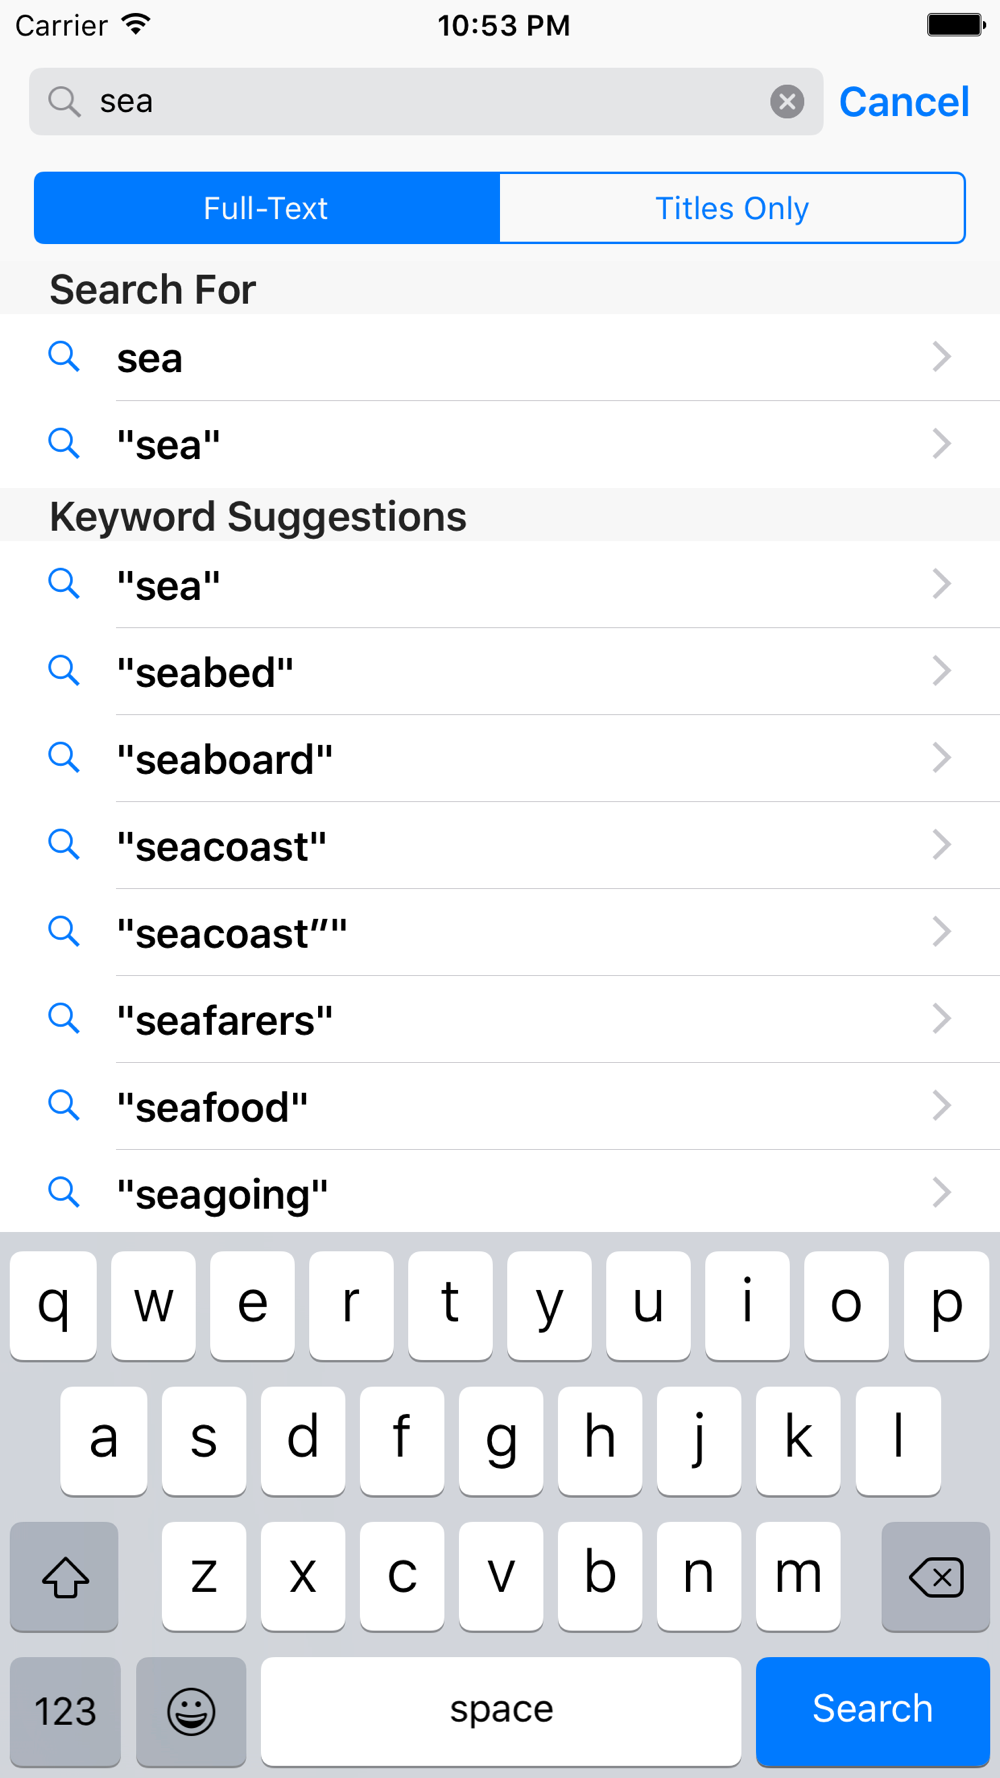Cancel the search
This screenshot has width=1000, height=1778.
[x=904, y=101]
